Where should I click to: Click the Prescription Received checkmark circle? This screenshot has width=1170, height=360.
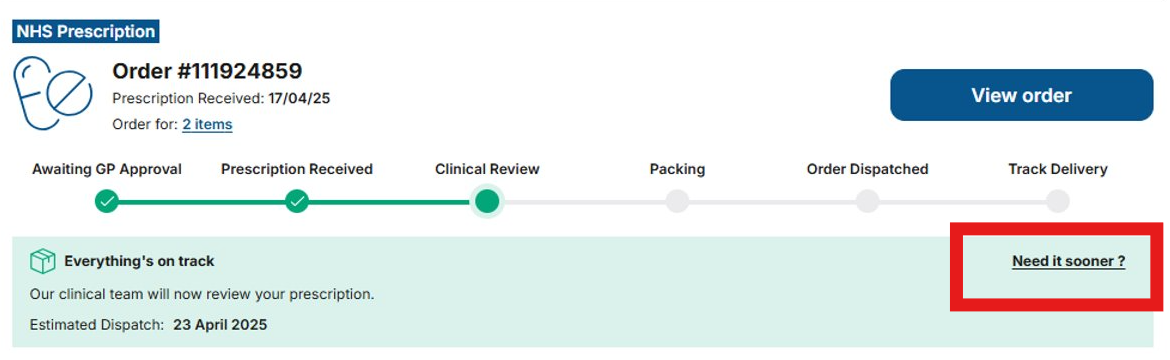tap(297, 201)
